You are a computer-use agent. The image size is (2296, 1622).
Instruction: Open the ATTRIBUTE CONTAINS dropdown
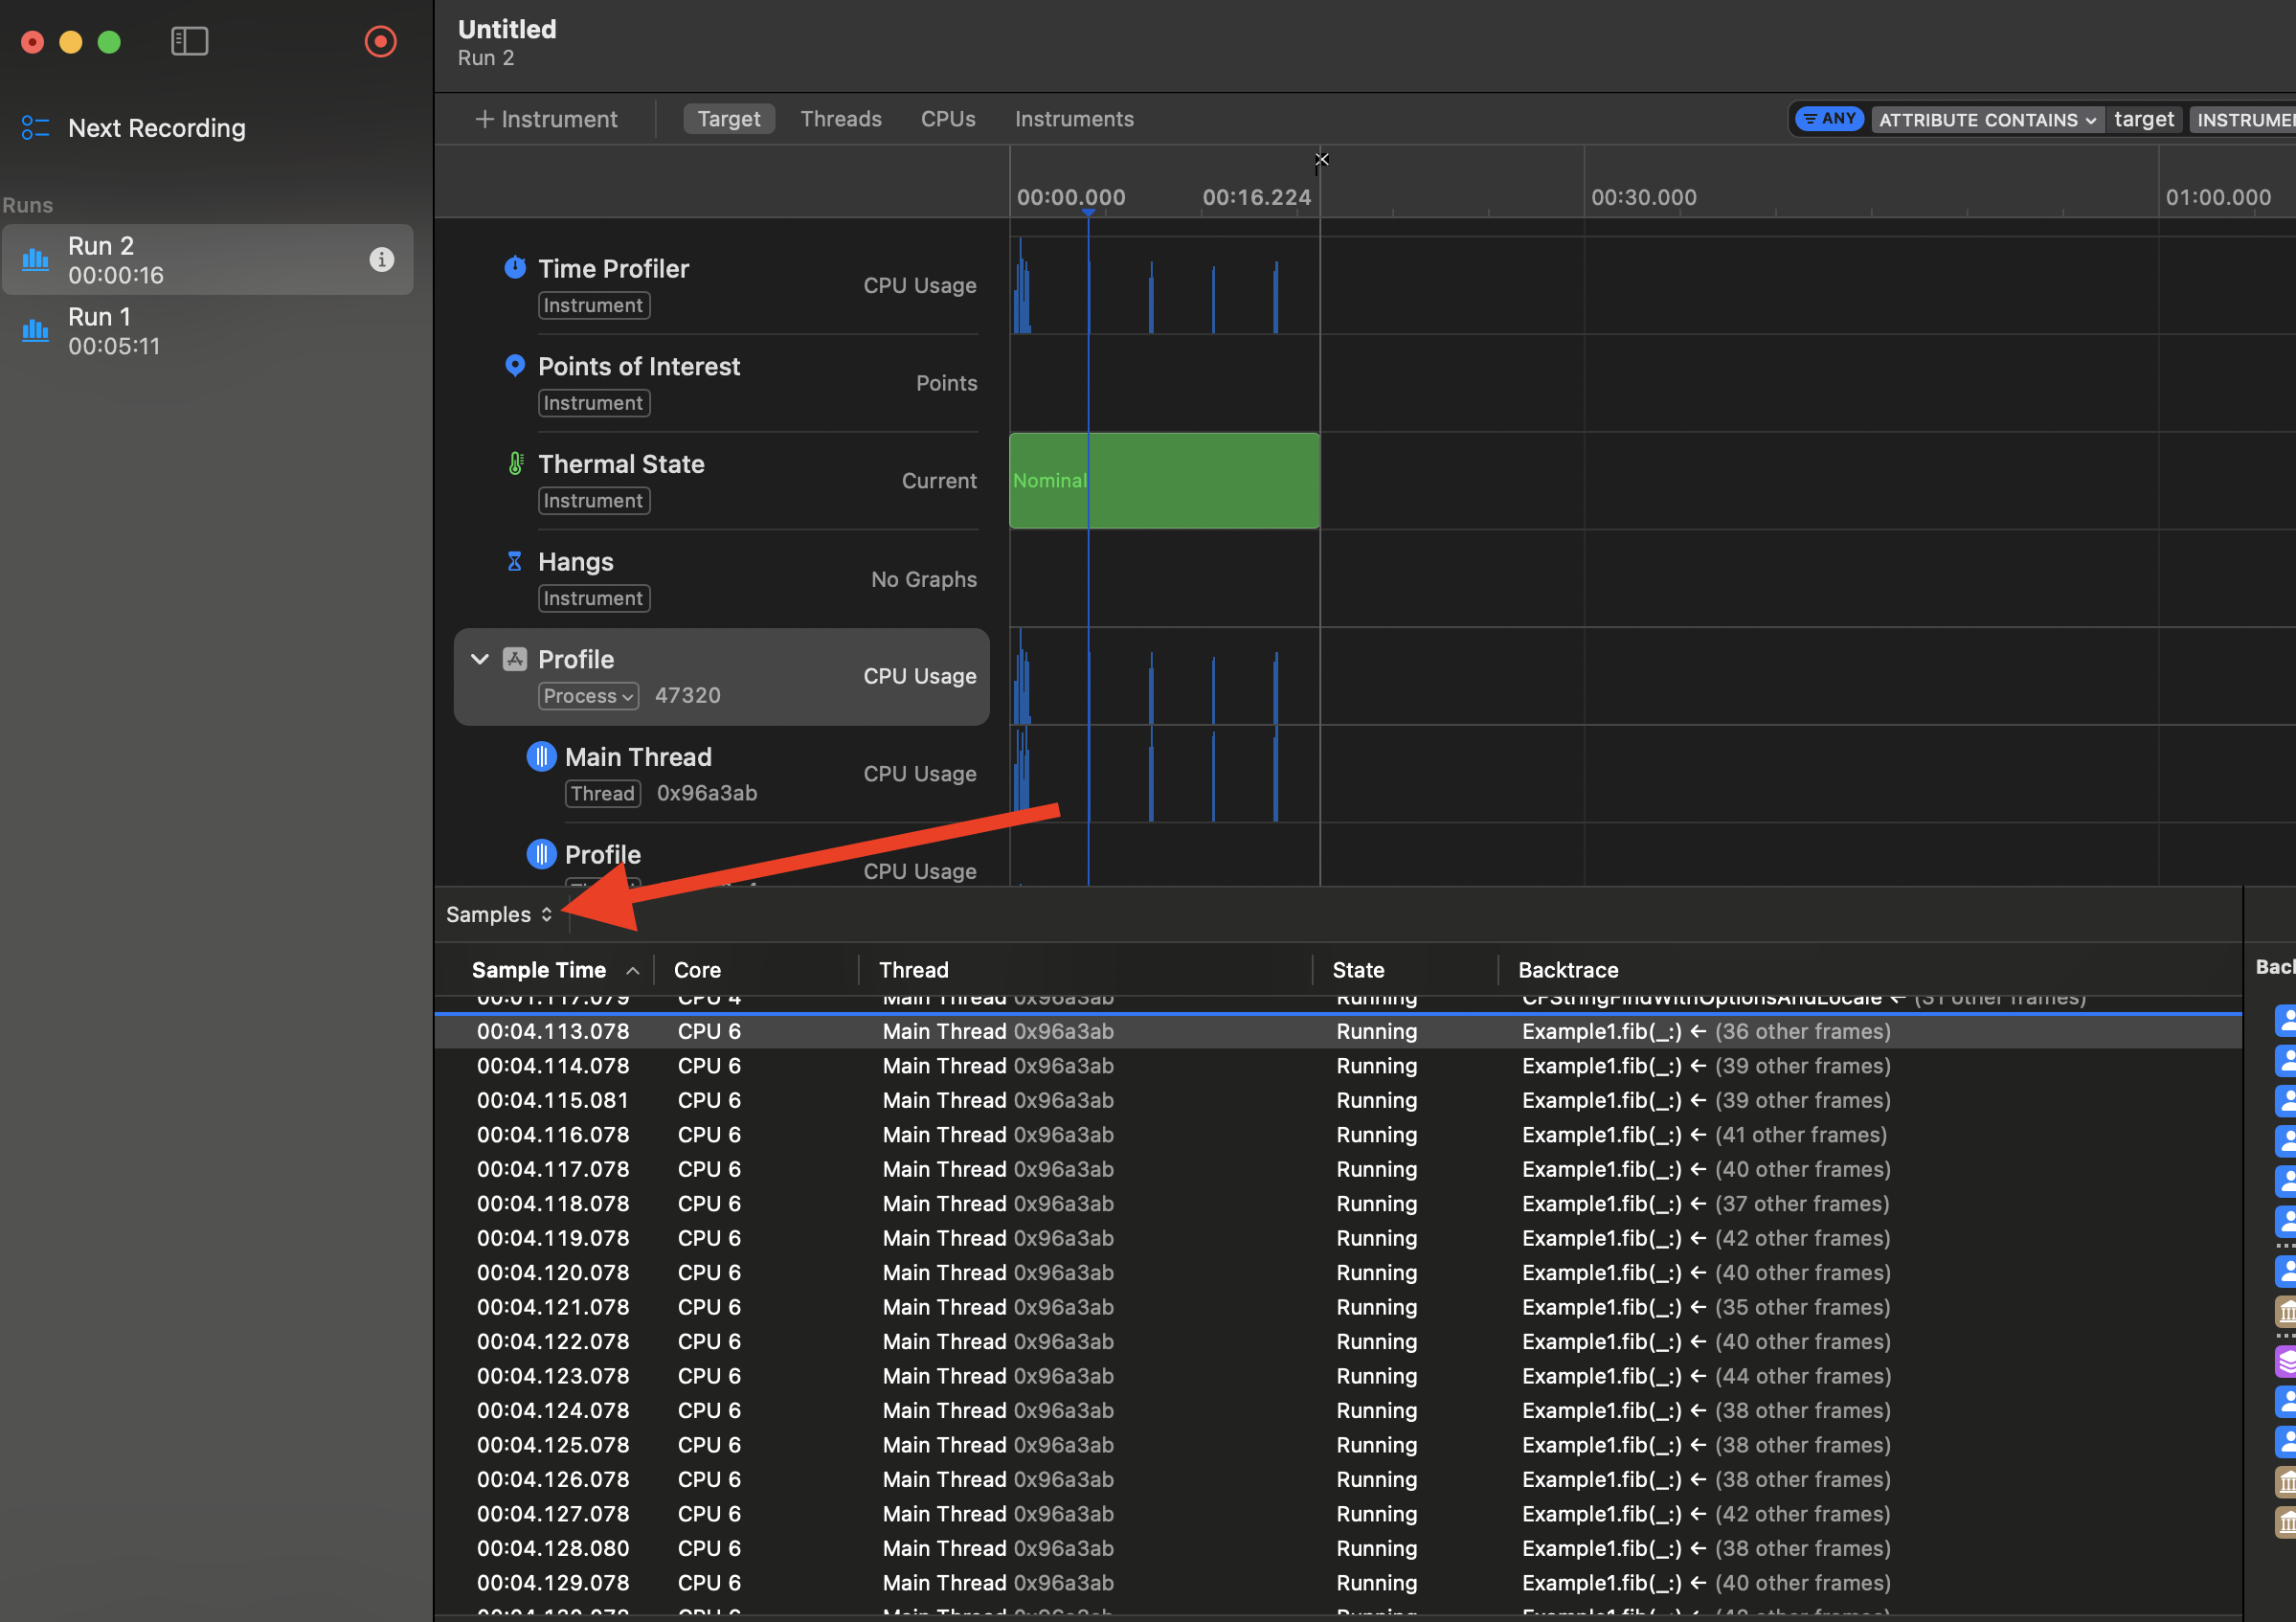(1986, 120)
